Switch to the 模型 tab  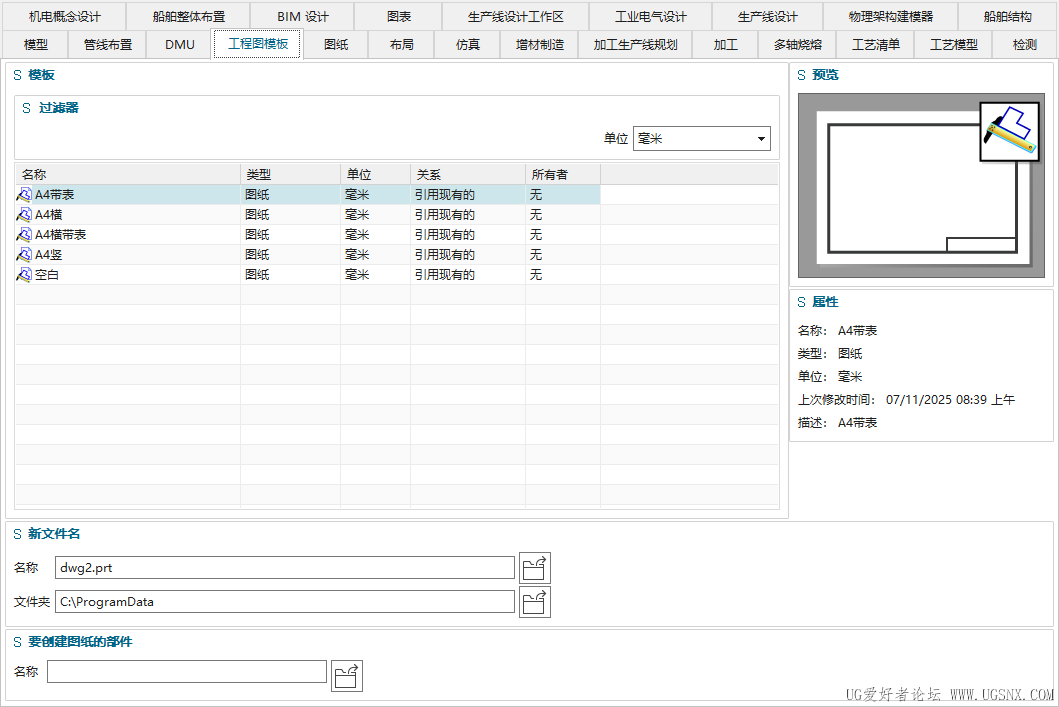tap(35, 45)
